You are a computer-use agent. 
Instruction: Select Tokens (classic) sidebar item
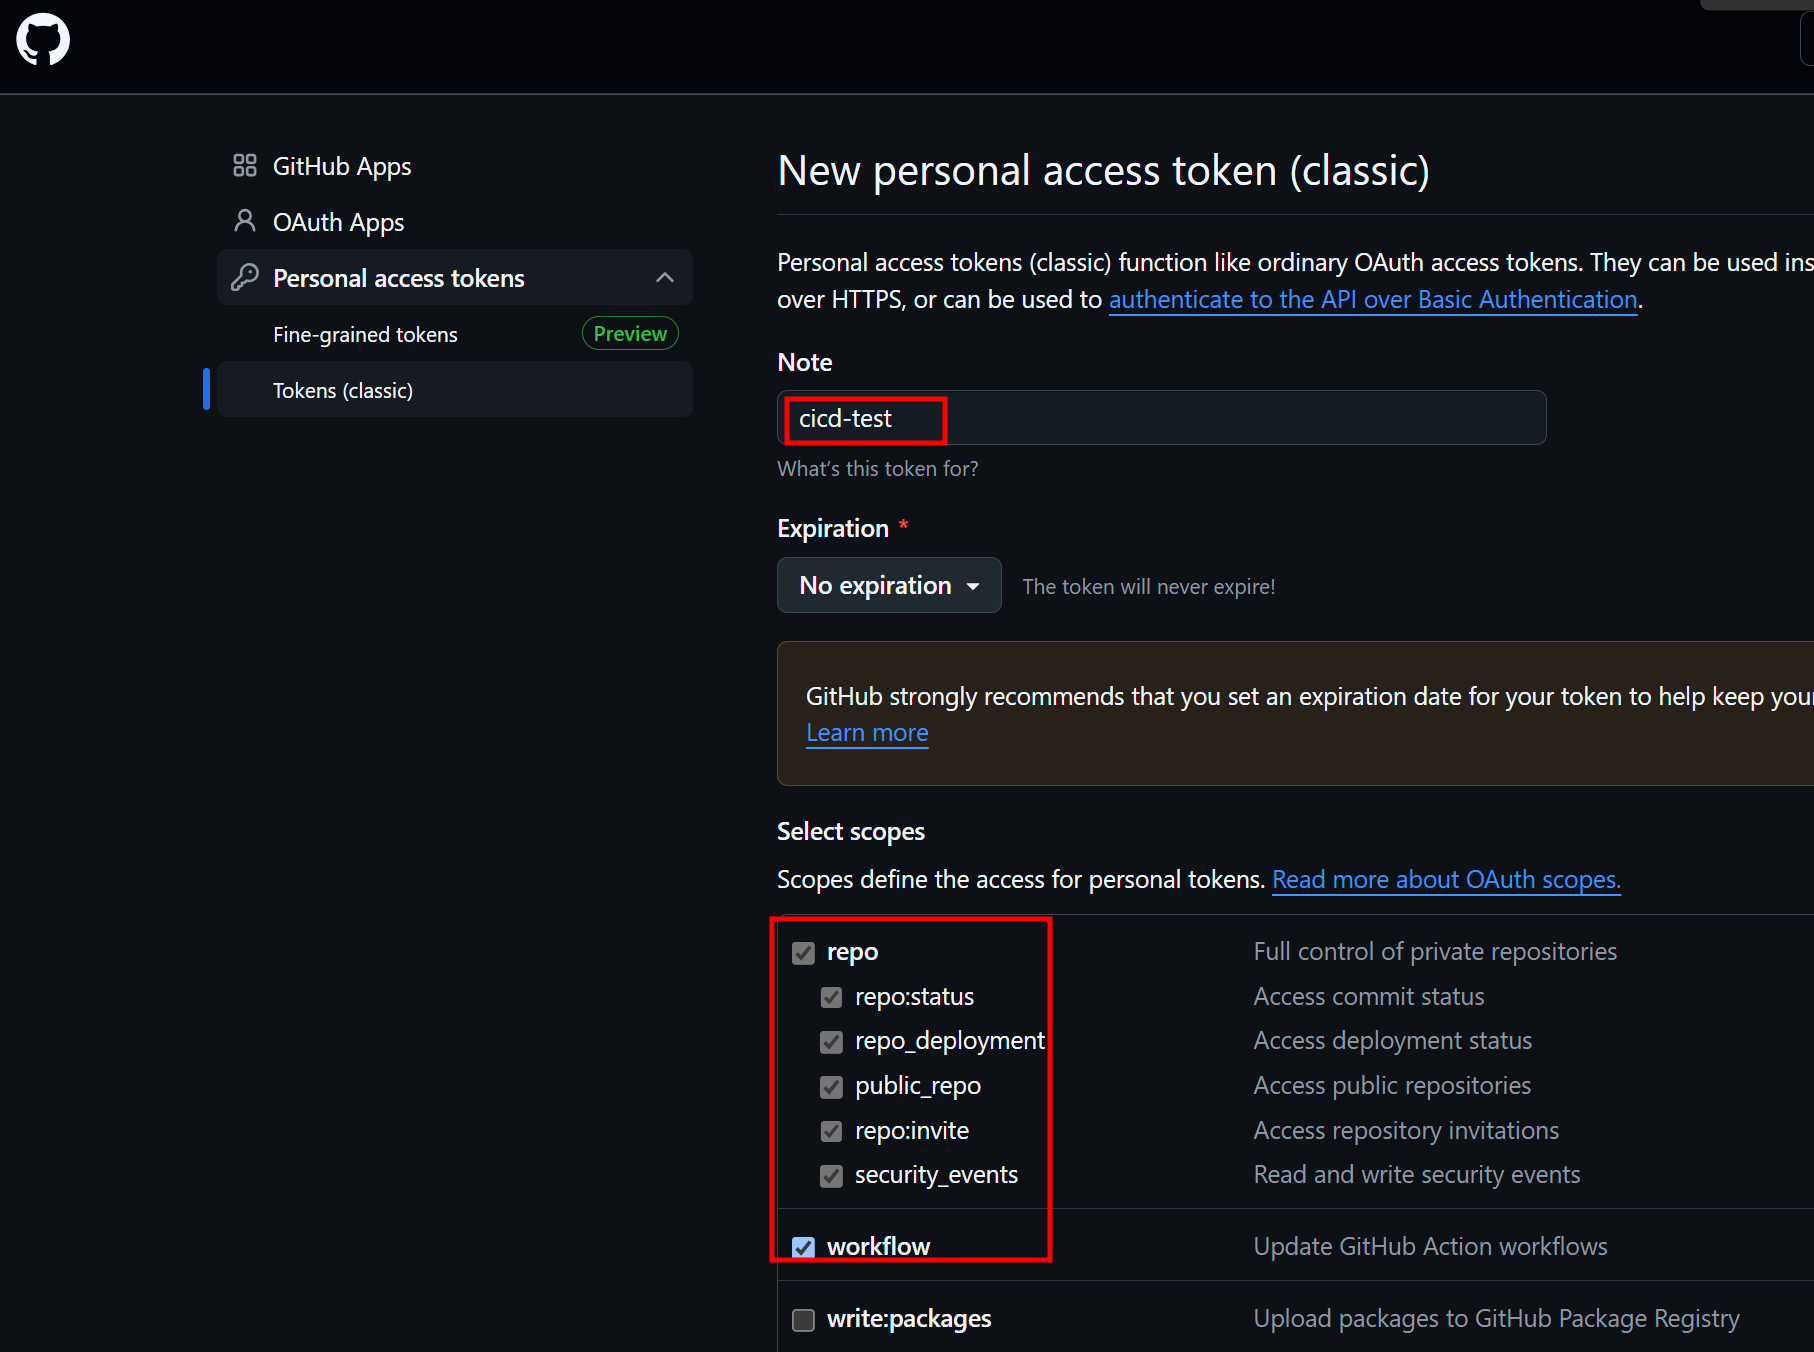click(455, 389)
